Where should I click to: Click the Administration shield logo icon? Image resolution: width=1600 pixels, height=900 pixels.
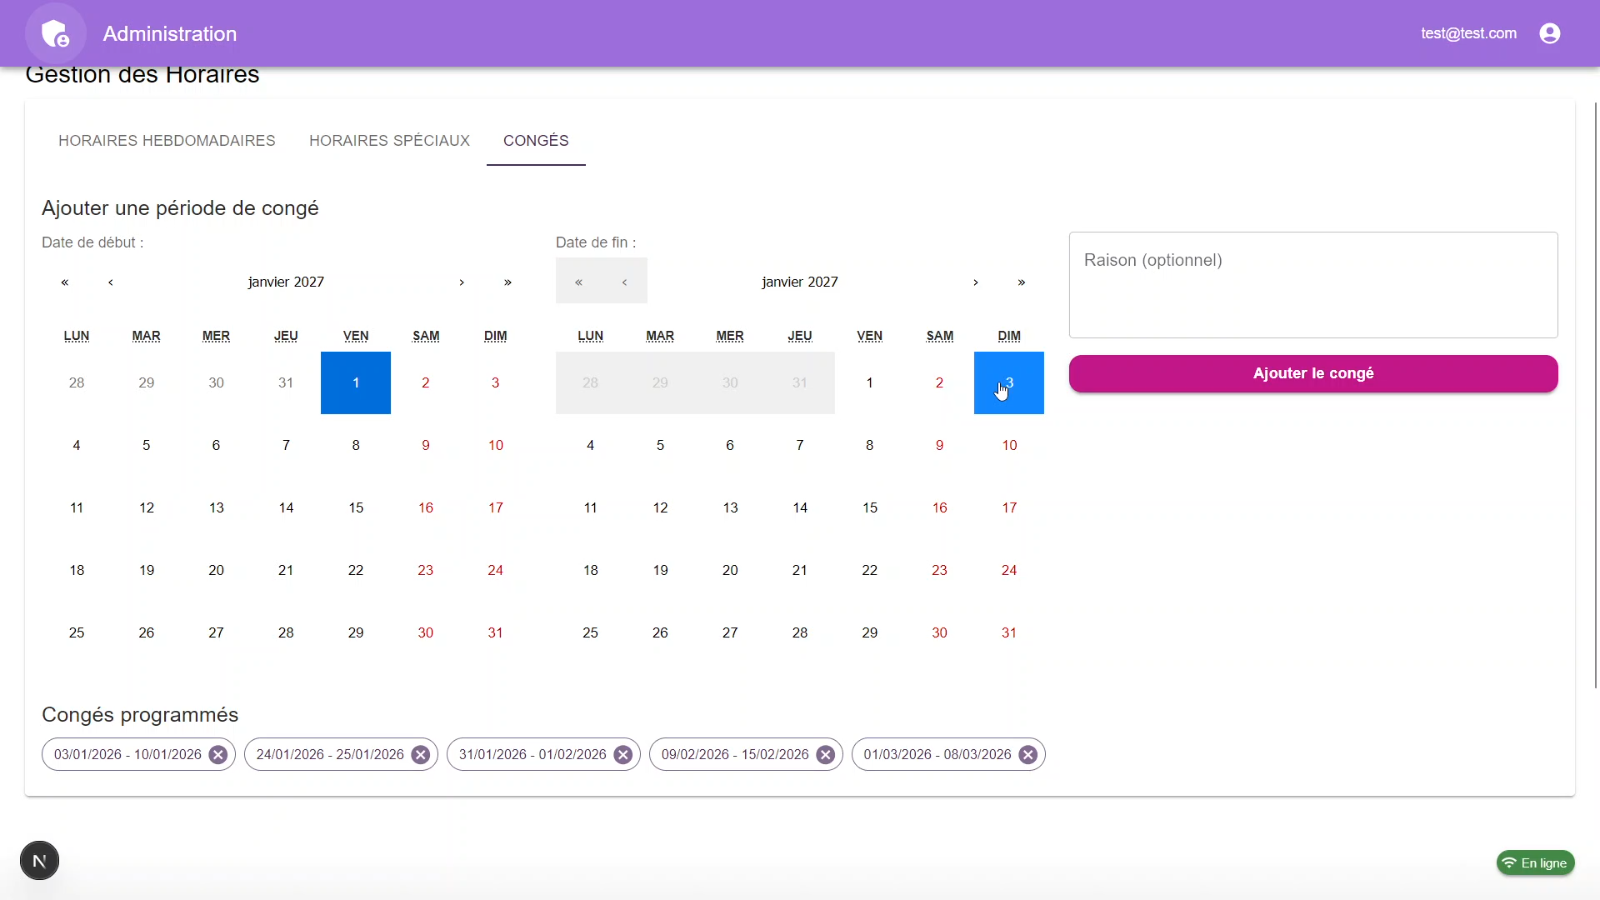click(55, 34)
